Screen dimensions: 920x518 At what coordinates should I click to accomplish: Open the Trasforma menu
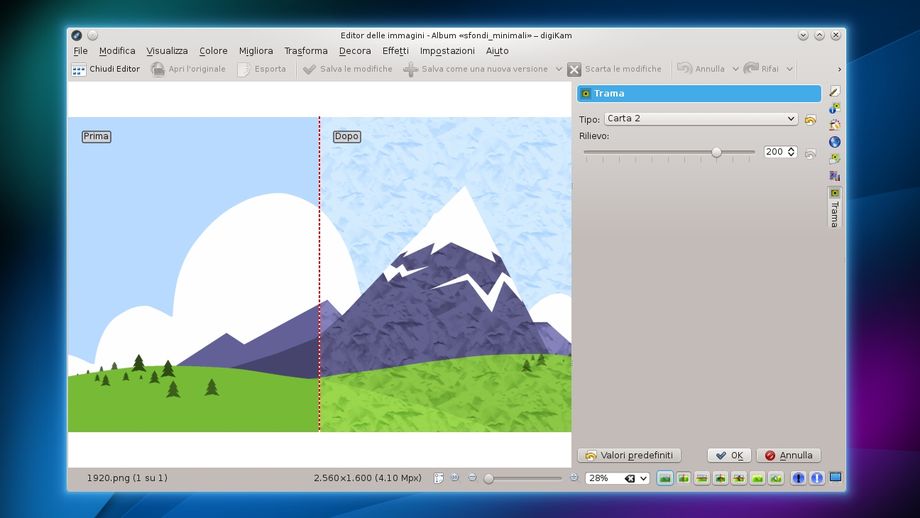pos(305,51)
